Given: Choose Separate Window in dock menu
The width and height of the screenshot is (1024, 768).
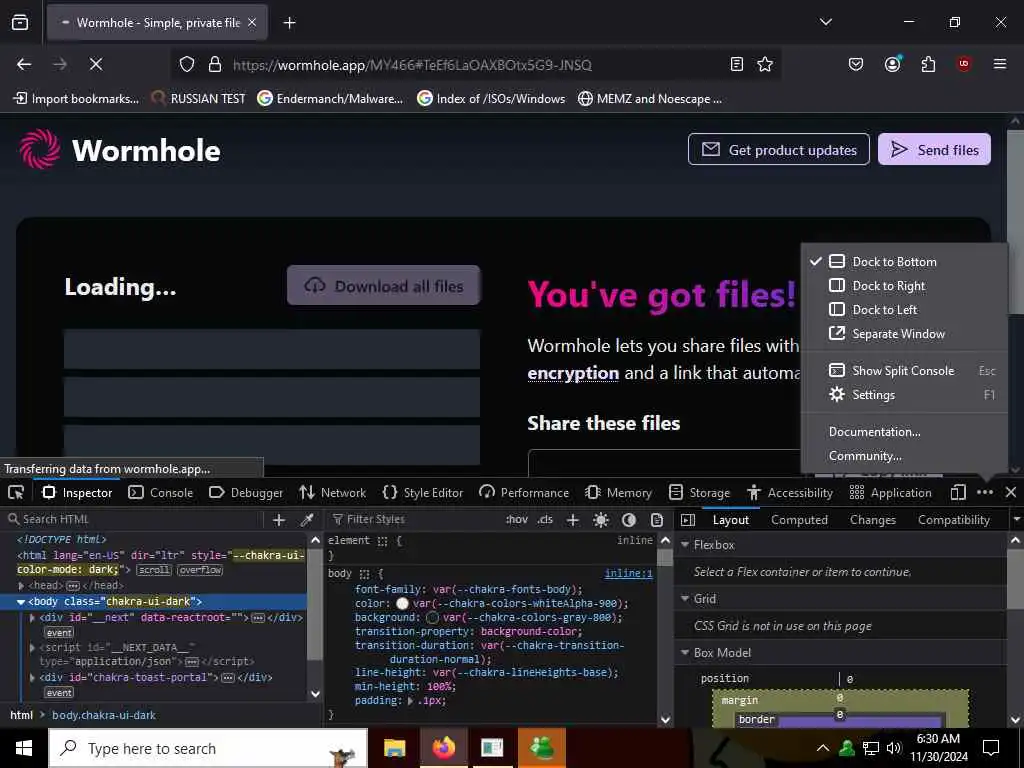Looking at the screenshot, I should [904, 334].
